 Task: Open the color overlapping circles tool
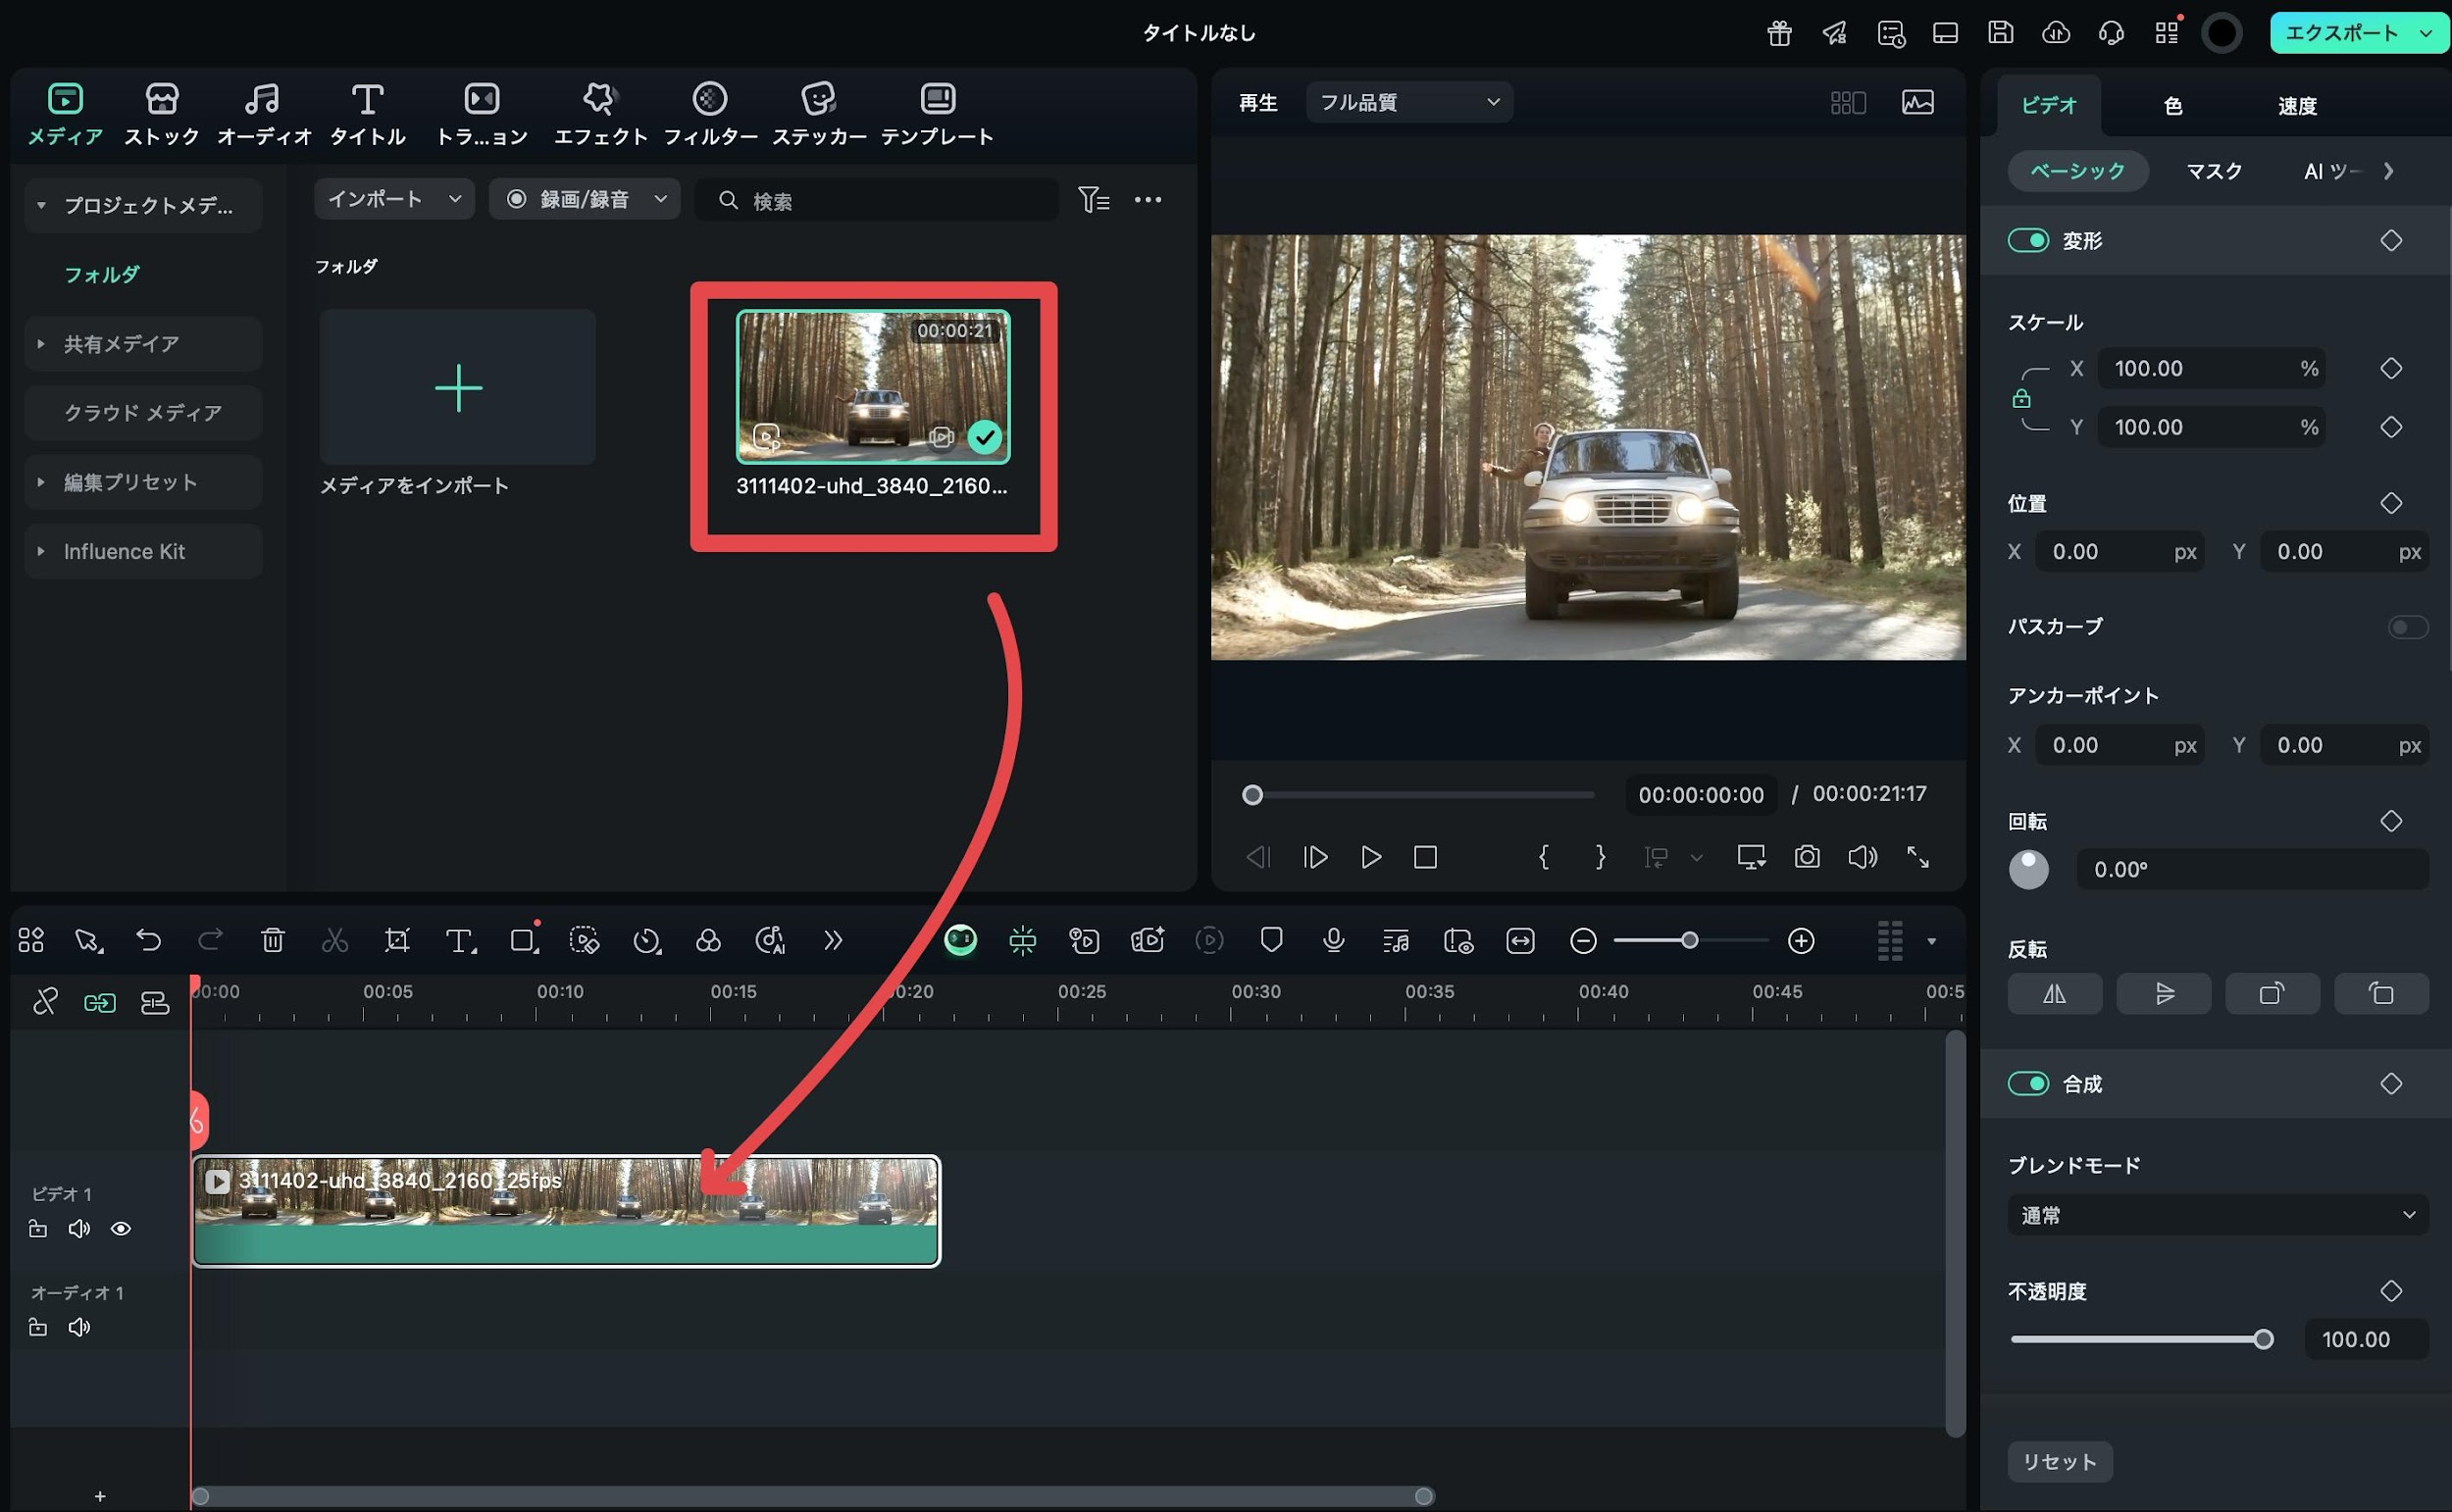click(708, 940)
